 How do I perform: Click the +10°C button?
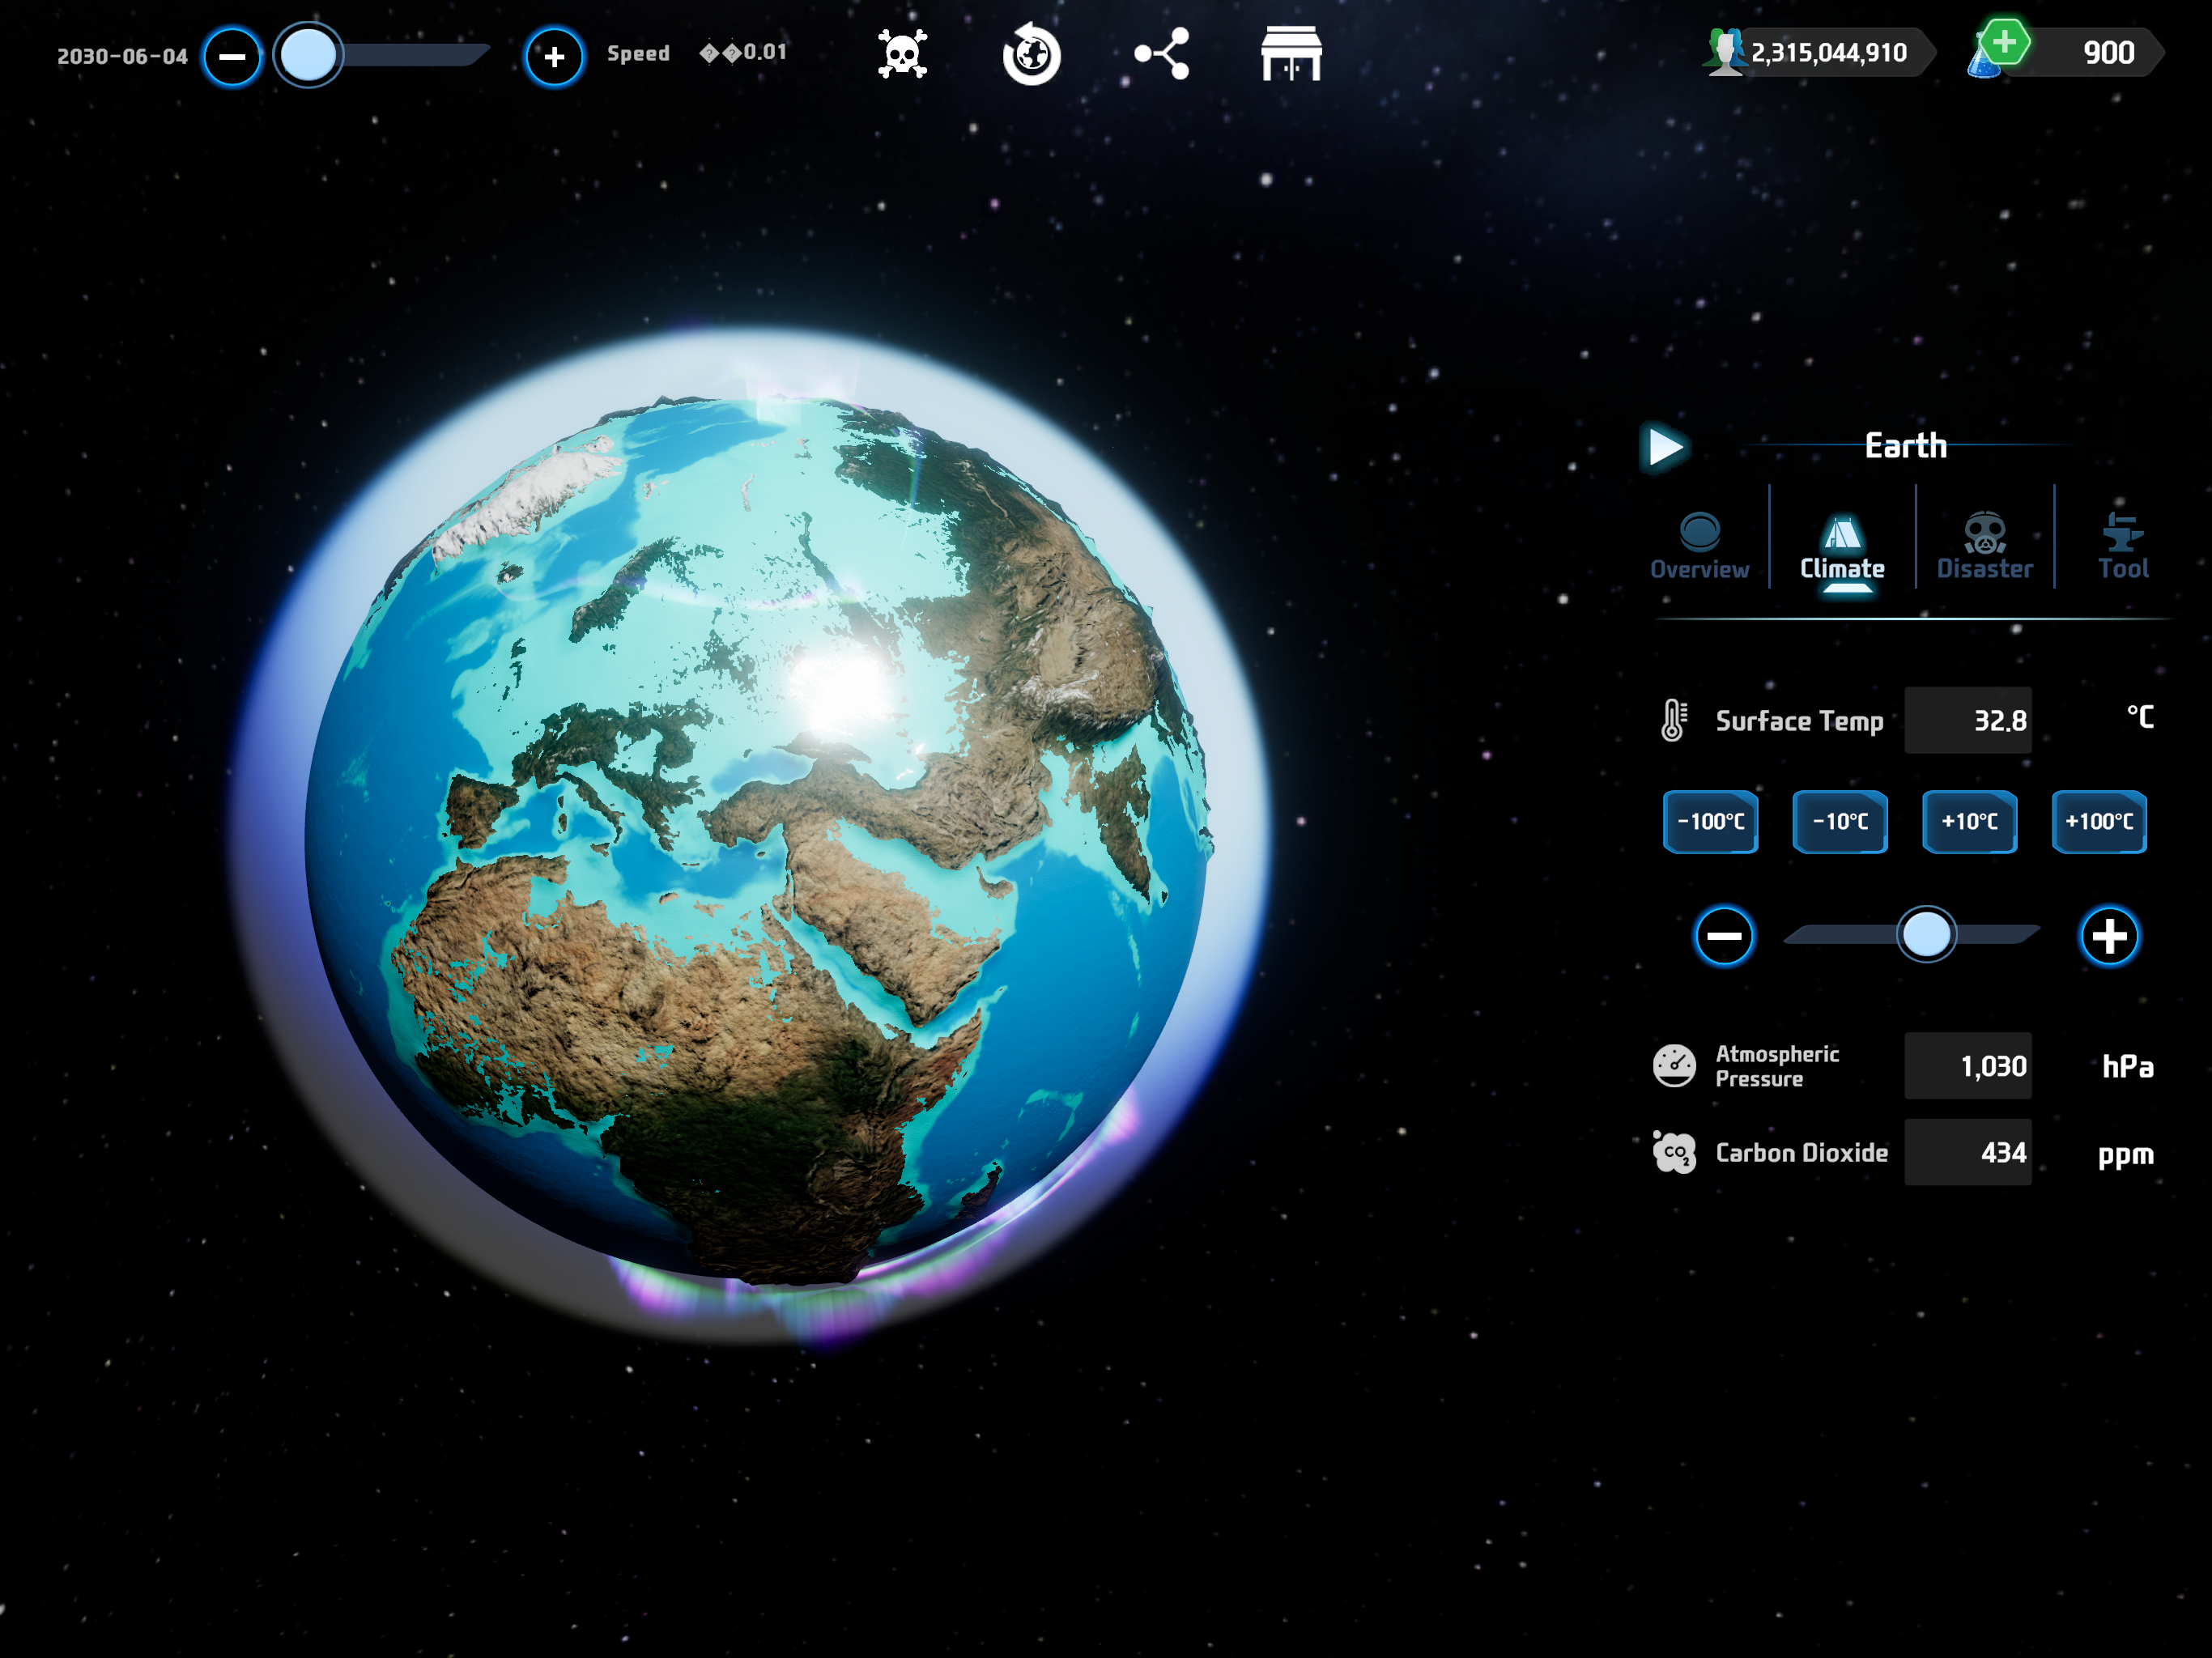(1969, 822)
